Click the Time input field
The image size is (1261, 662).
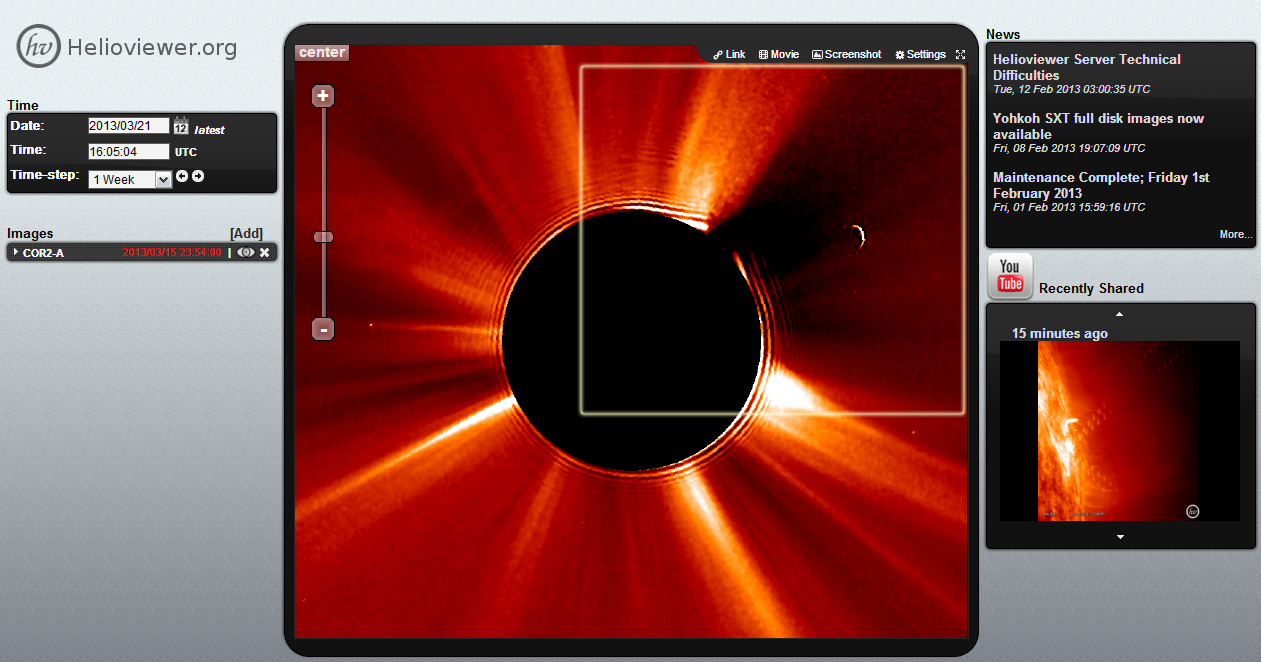tap(128, 152)
